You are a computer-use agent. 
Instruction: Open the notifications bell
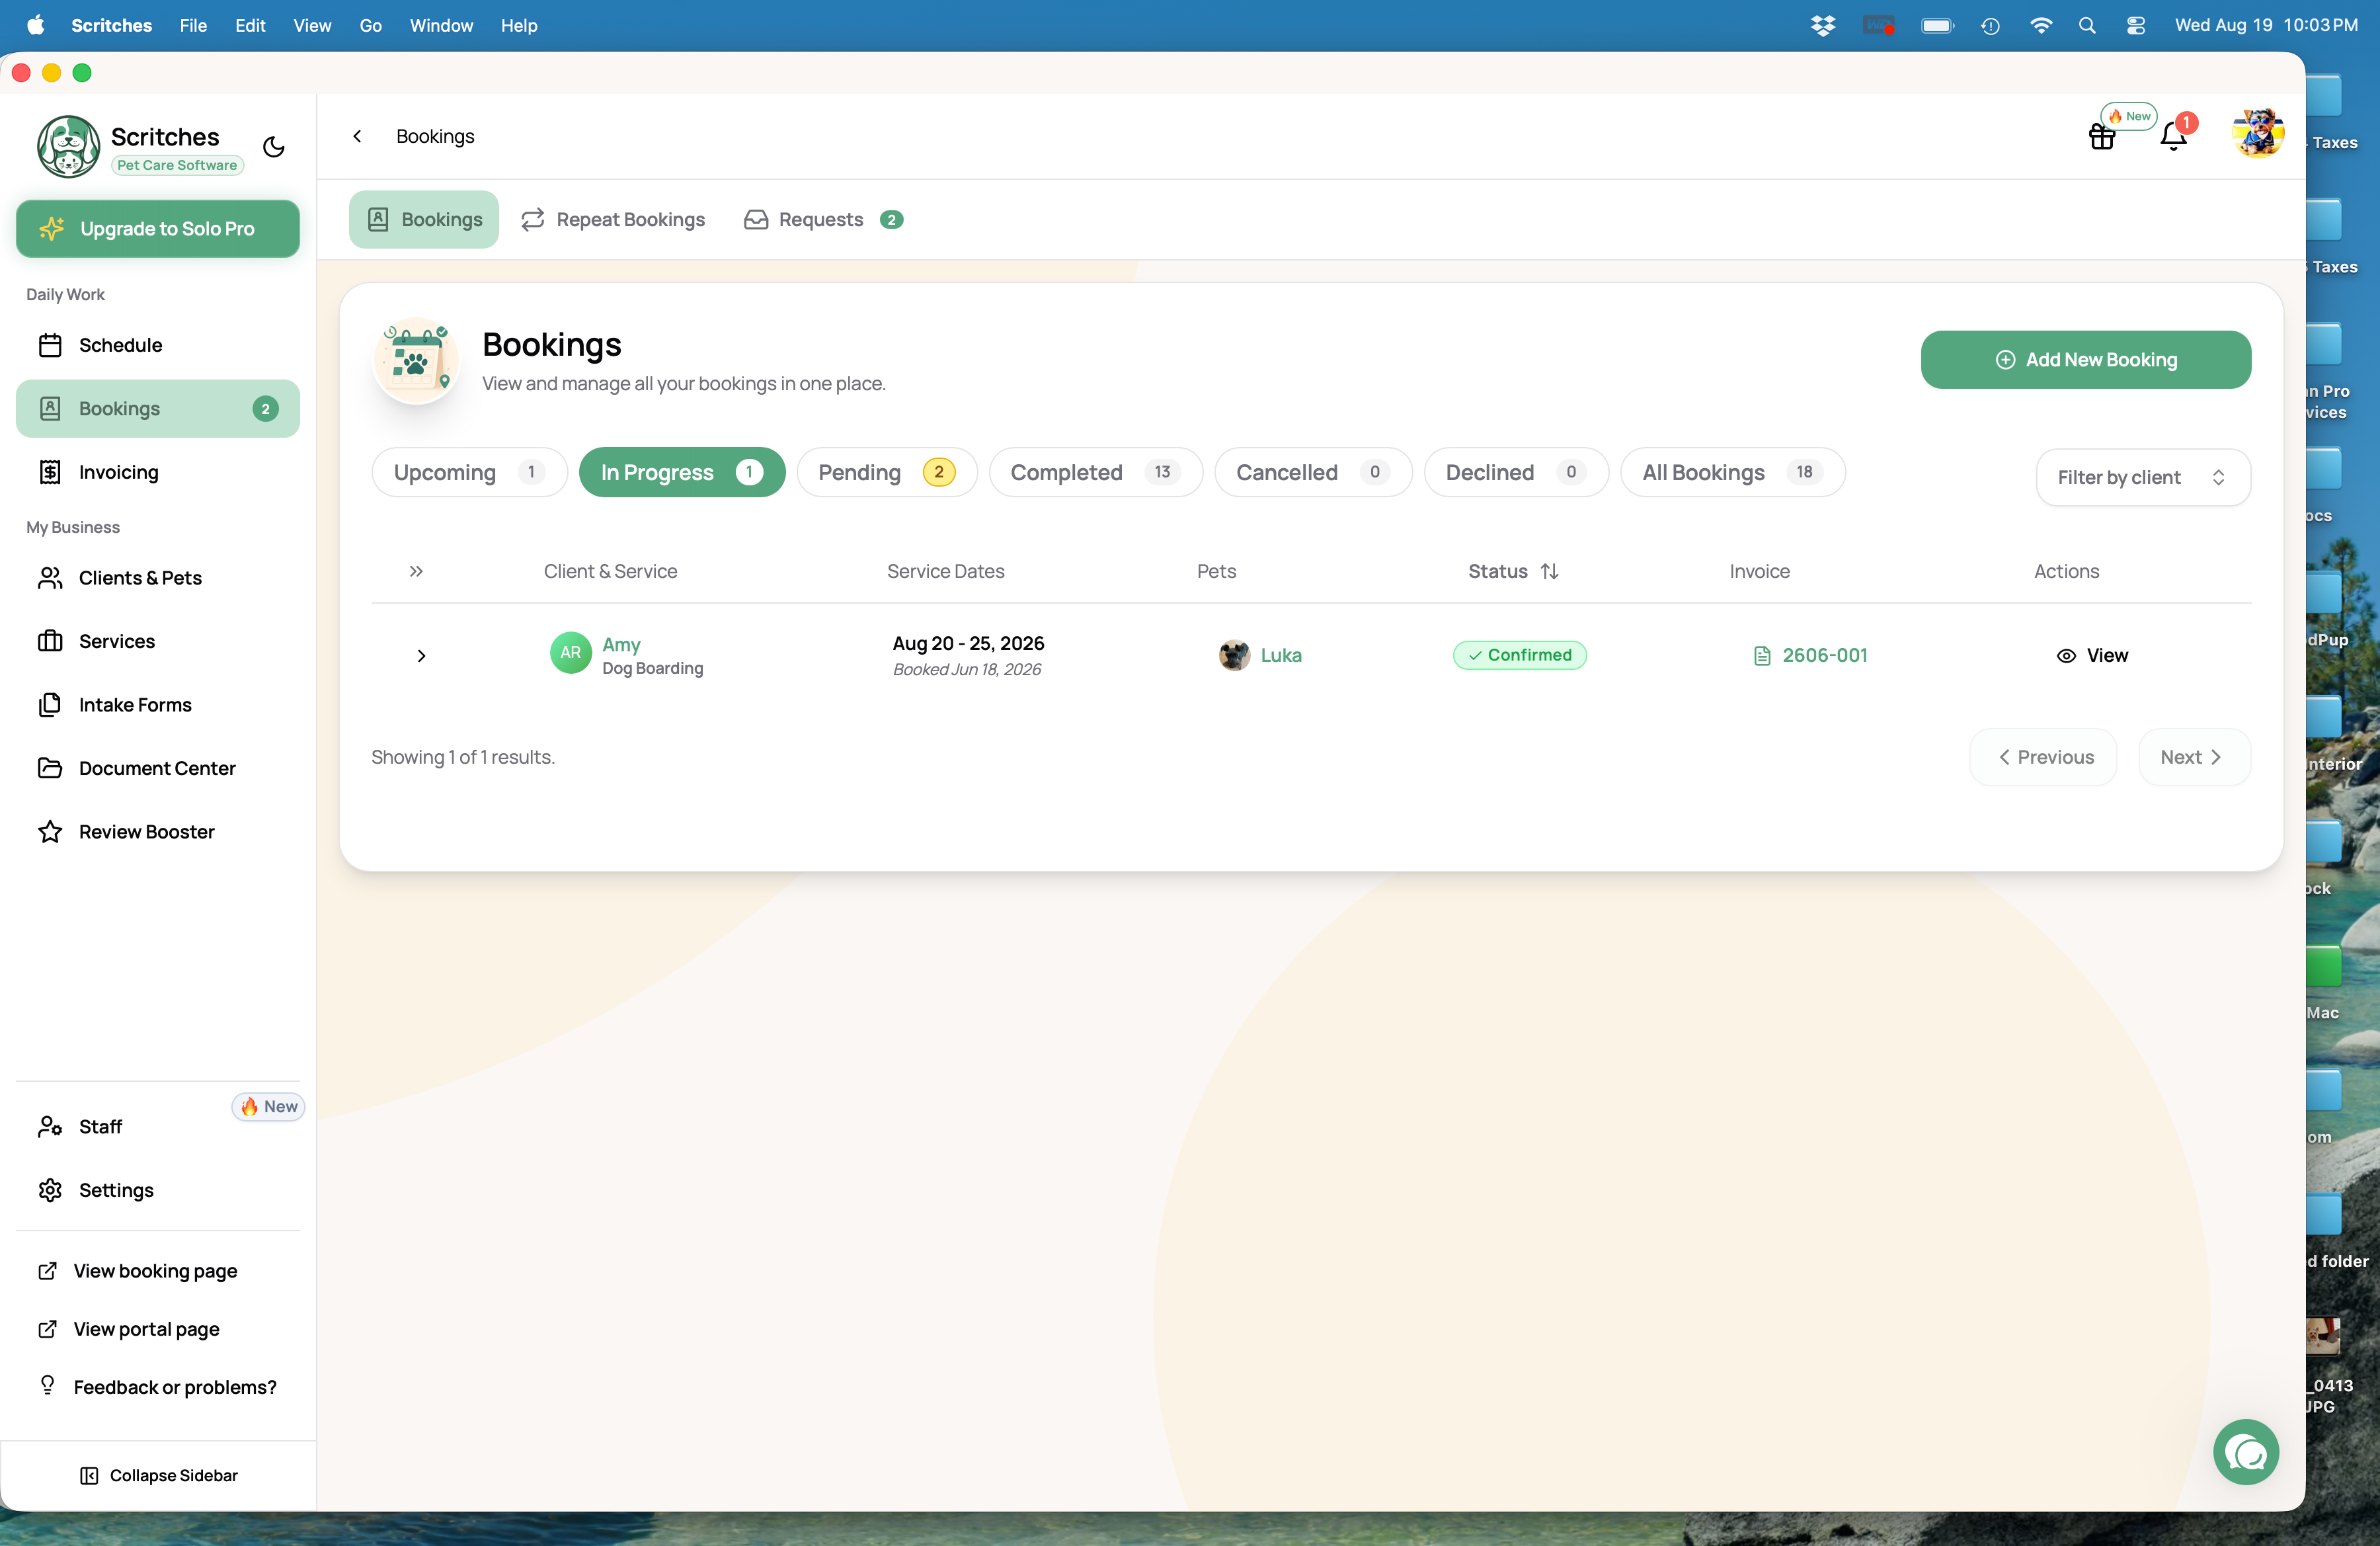click(2173, 136)
